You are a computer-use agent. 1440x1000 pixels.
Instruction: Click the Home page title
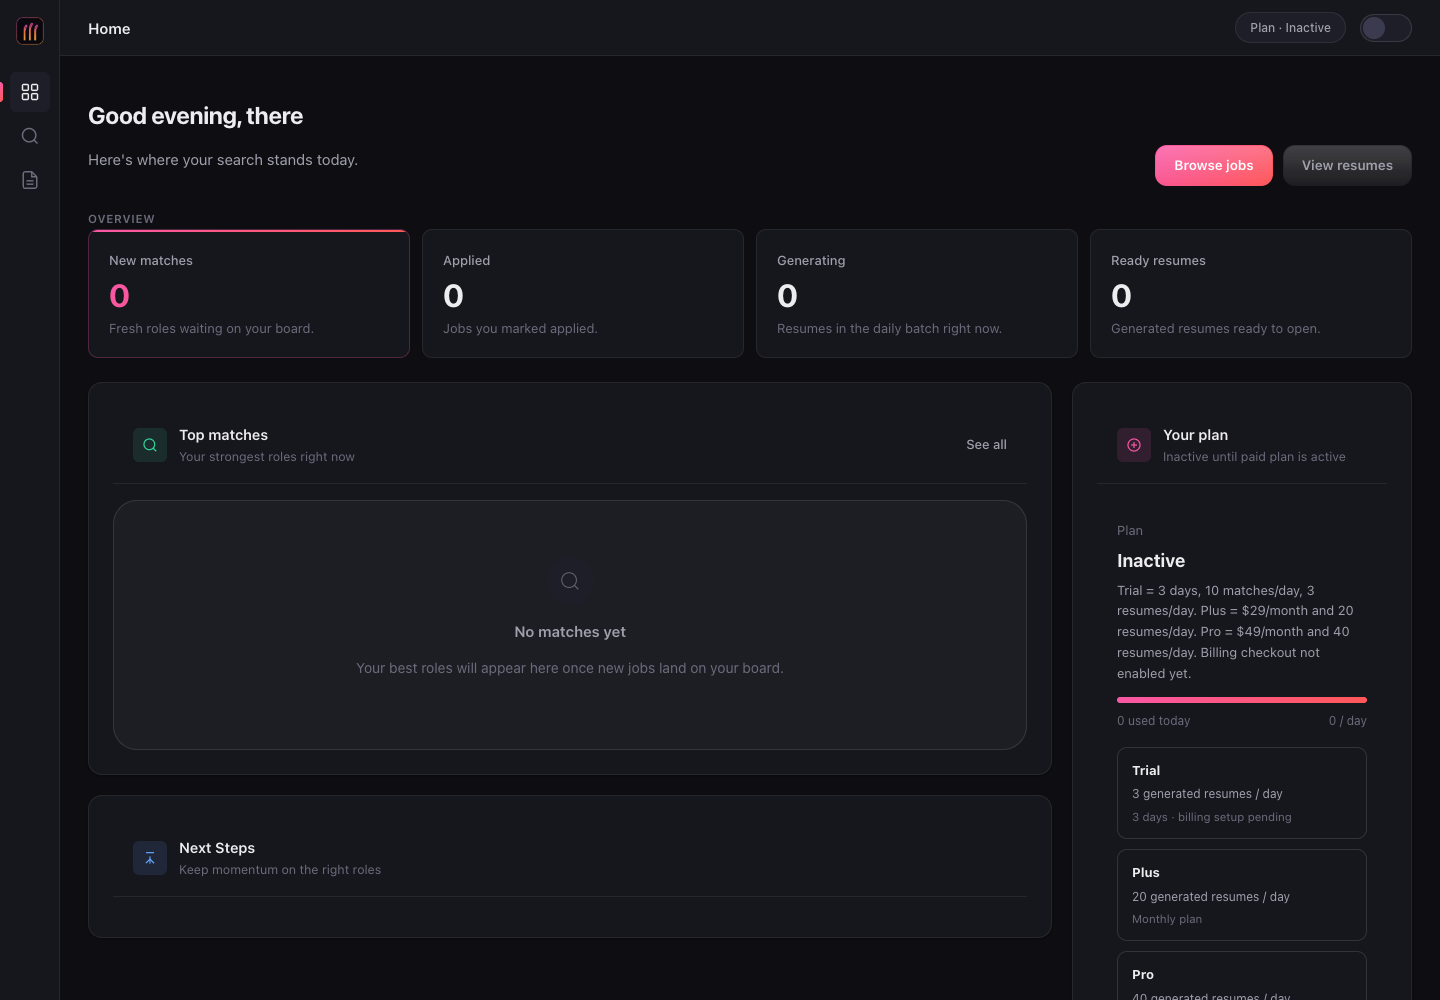pyautogui.click(x=109, y=29)
